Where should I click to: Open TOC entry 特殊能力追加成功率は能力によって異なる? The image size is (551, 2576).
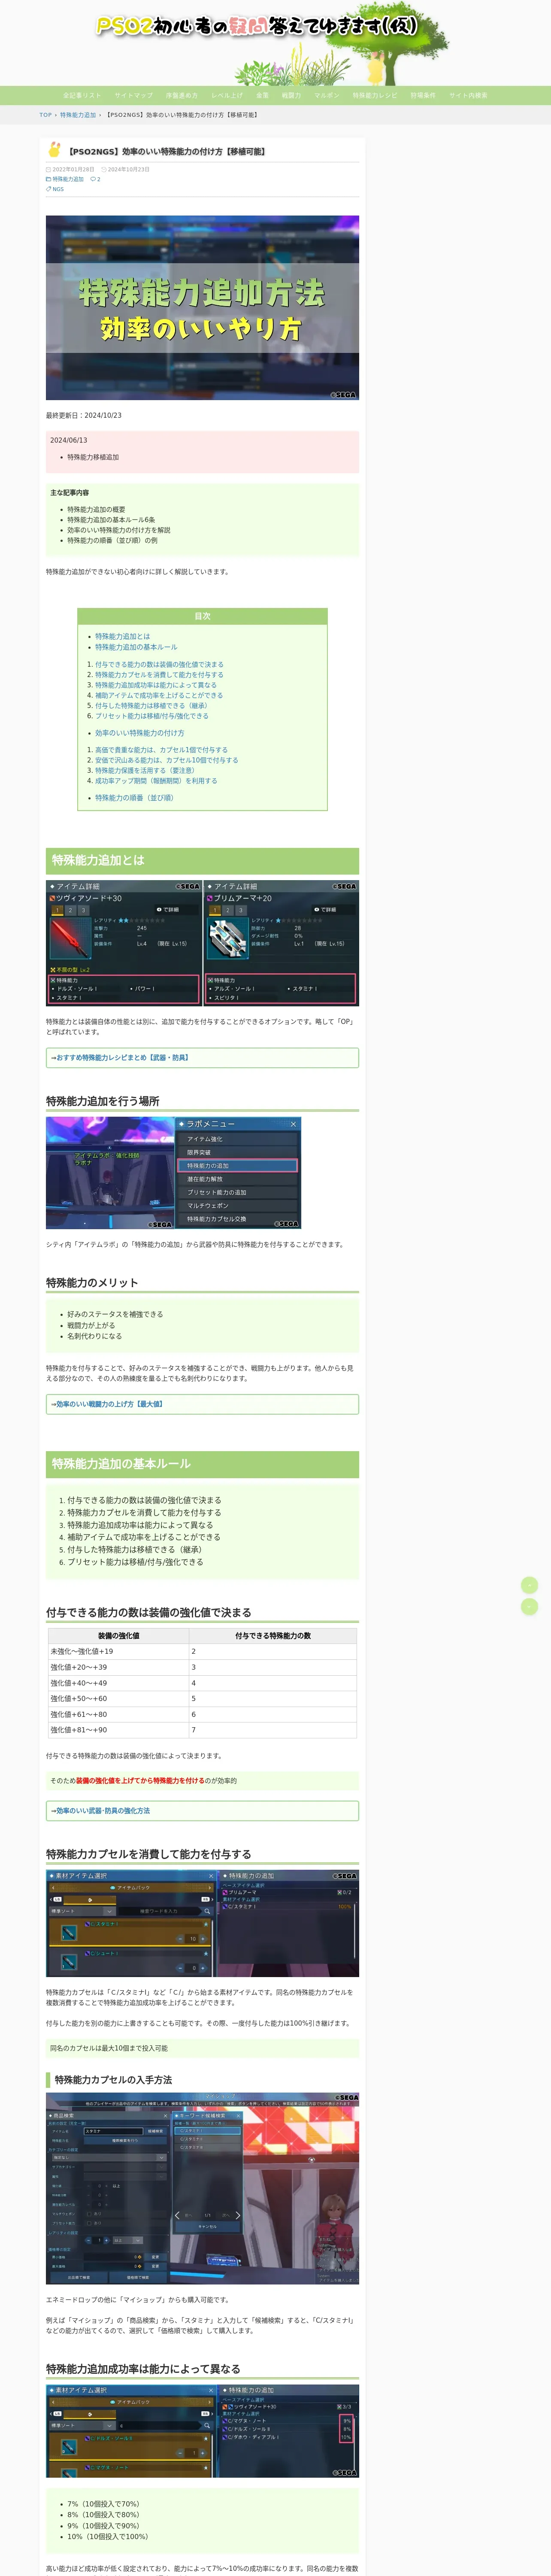click(156, 685)
